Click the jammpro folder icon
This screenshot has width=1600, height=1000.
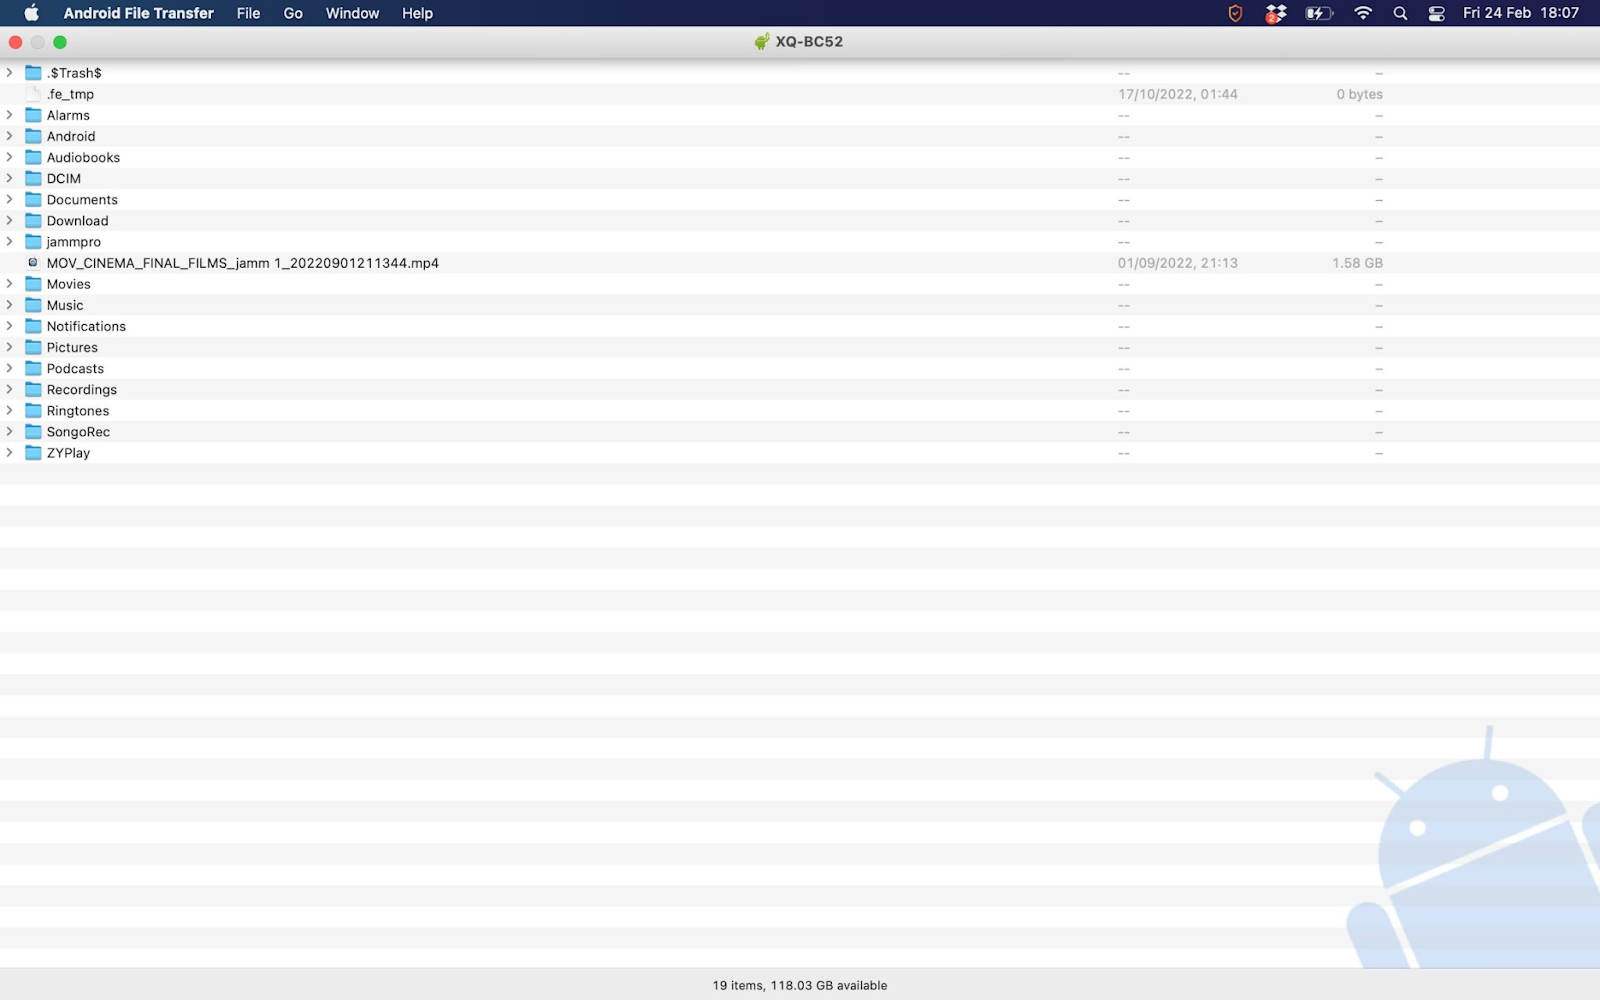click(x=33, y=241)
